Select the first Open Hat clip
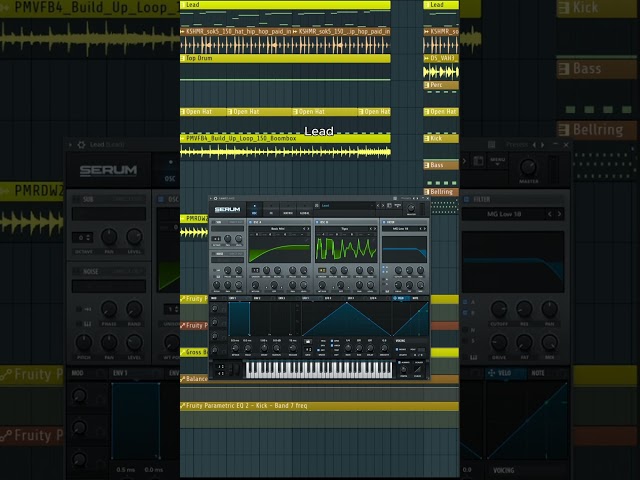Viewport: 640px width, 480px height. point(203,111)
